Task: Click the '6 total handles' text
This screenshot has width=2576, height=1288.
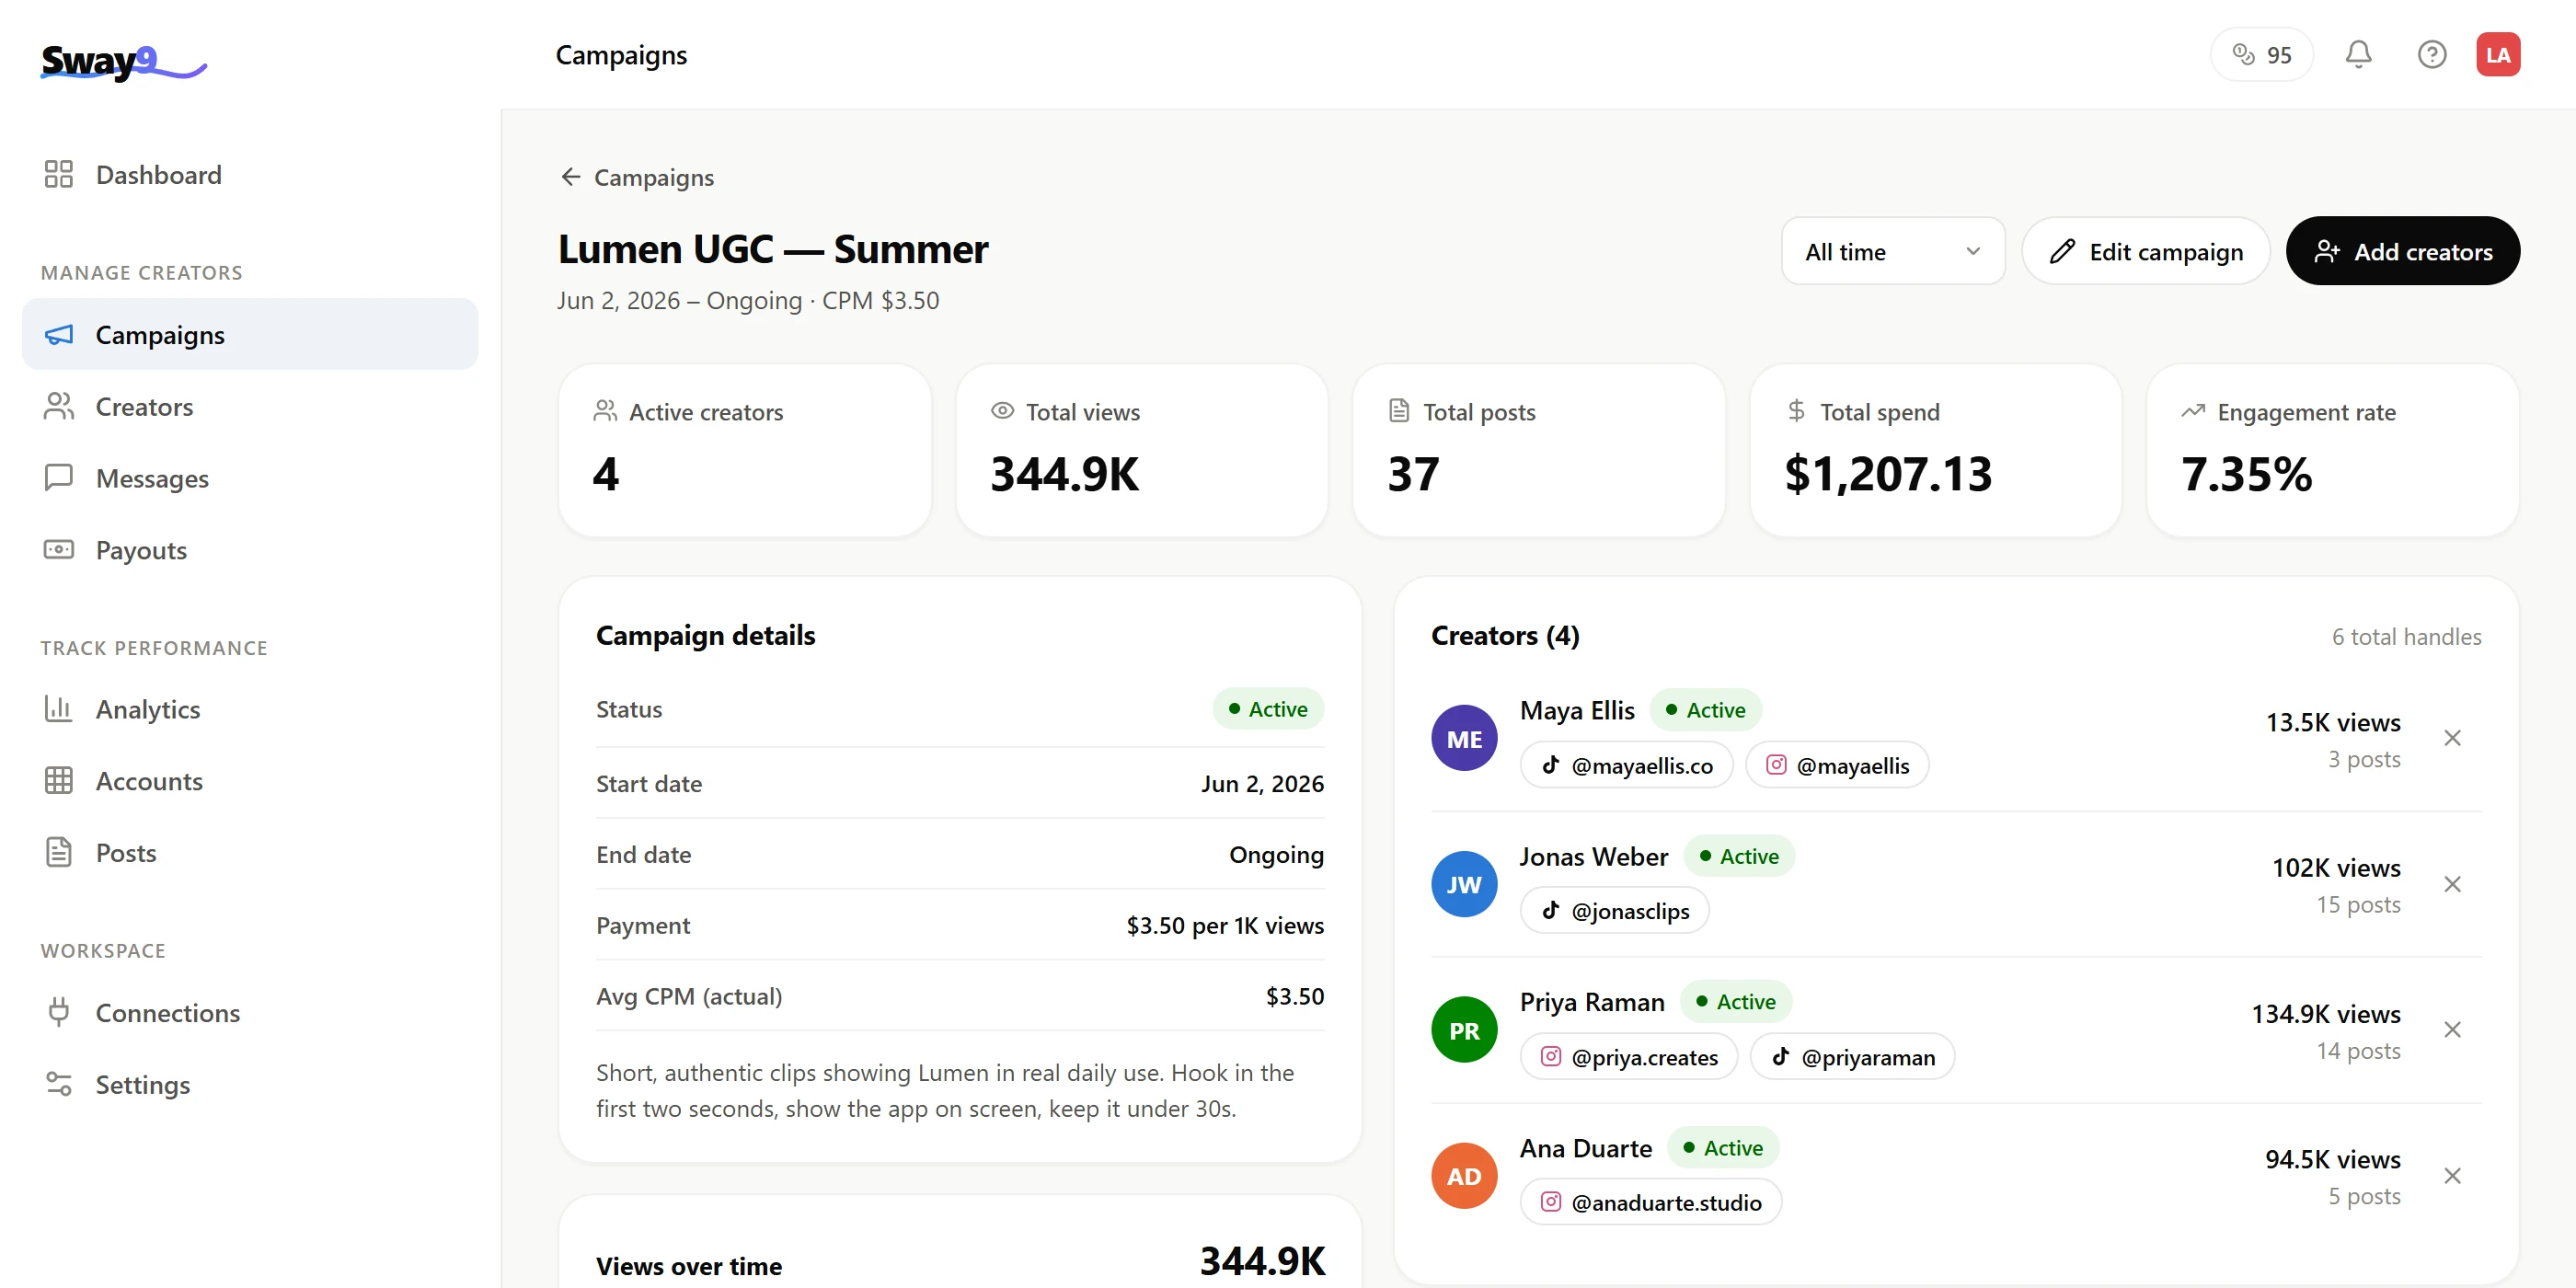Action: tap(2406, 637)
